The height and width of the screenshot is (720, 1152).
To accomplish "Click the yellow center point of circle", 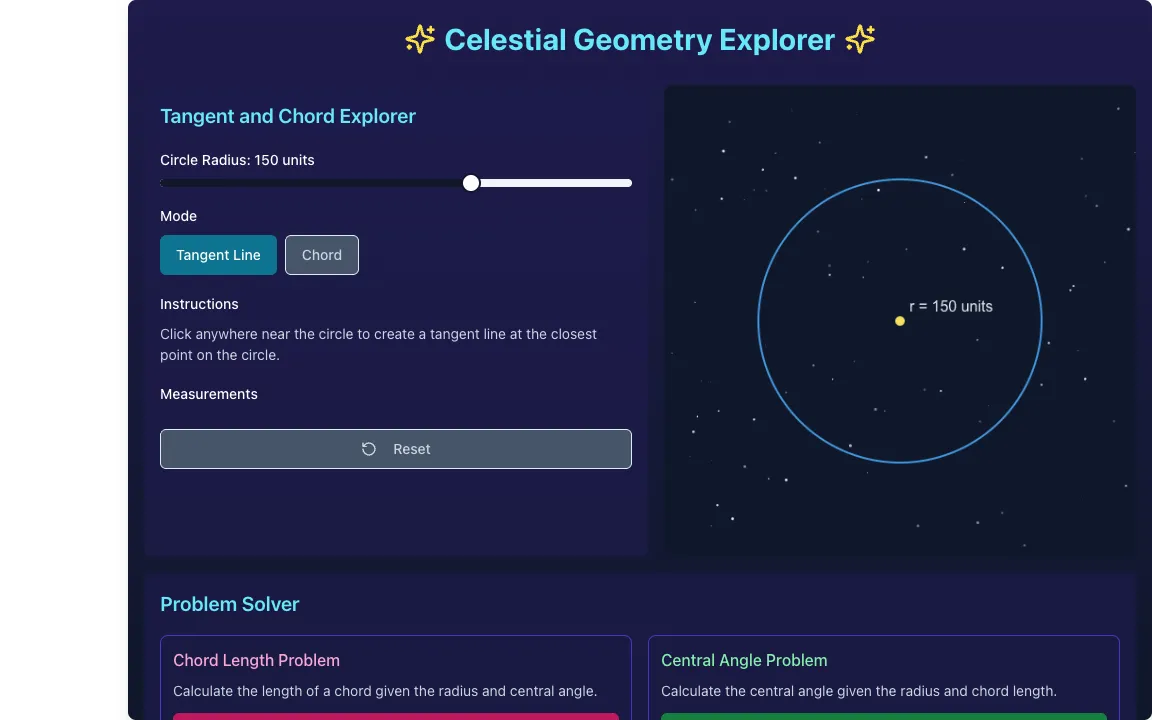I will [899, 321].
